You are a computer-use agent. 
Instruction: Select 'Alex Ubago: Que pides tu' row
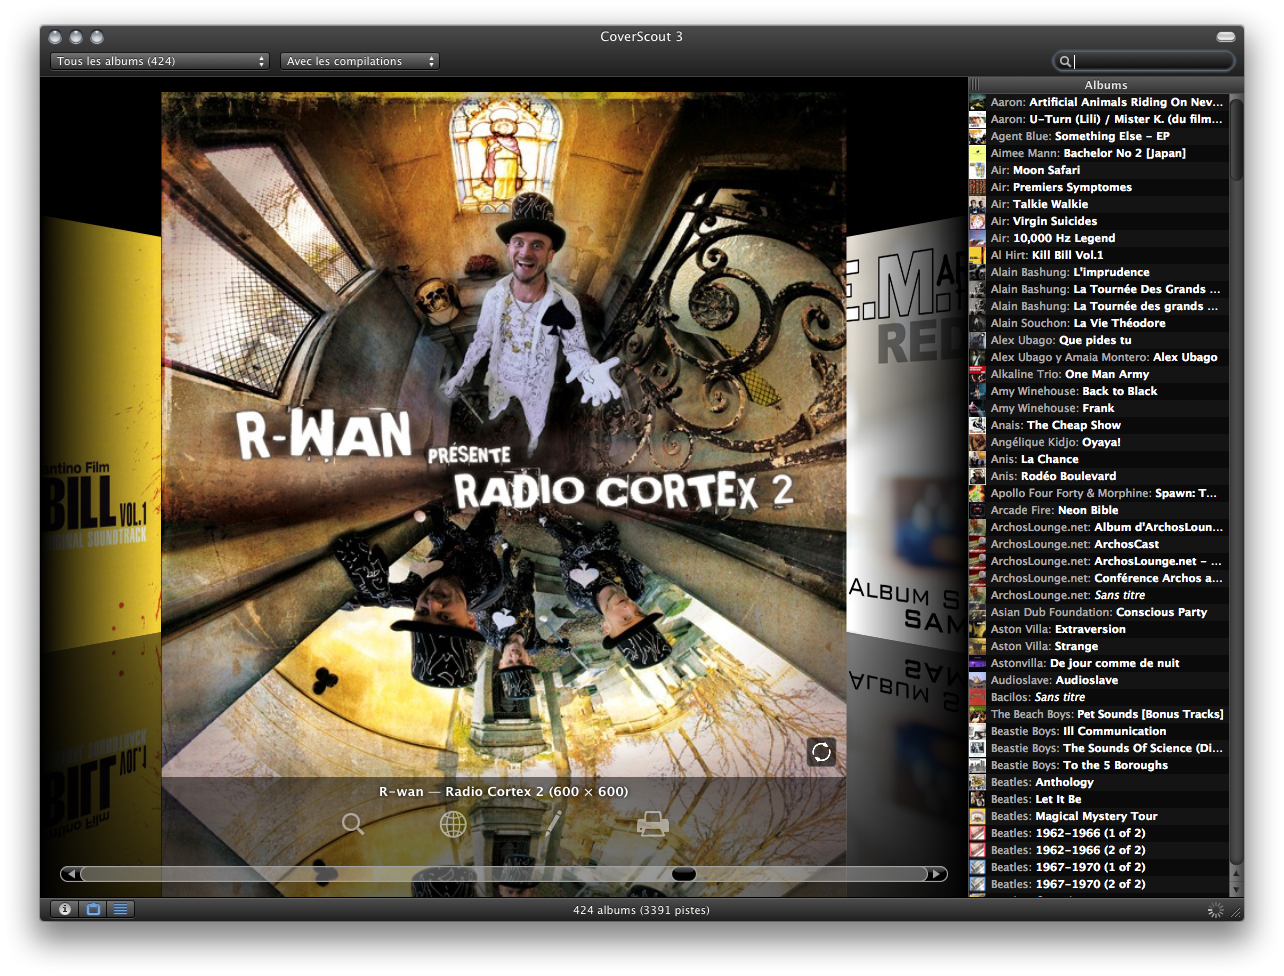(x=1098, y=340)
